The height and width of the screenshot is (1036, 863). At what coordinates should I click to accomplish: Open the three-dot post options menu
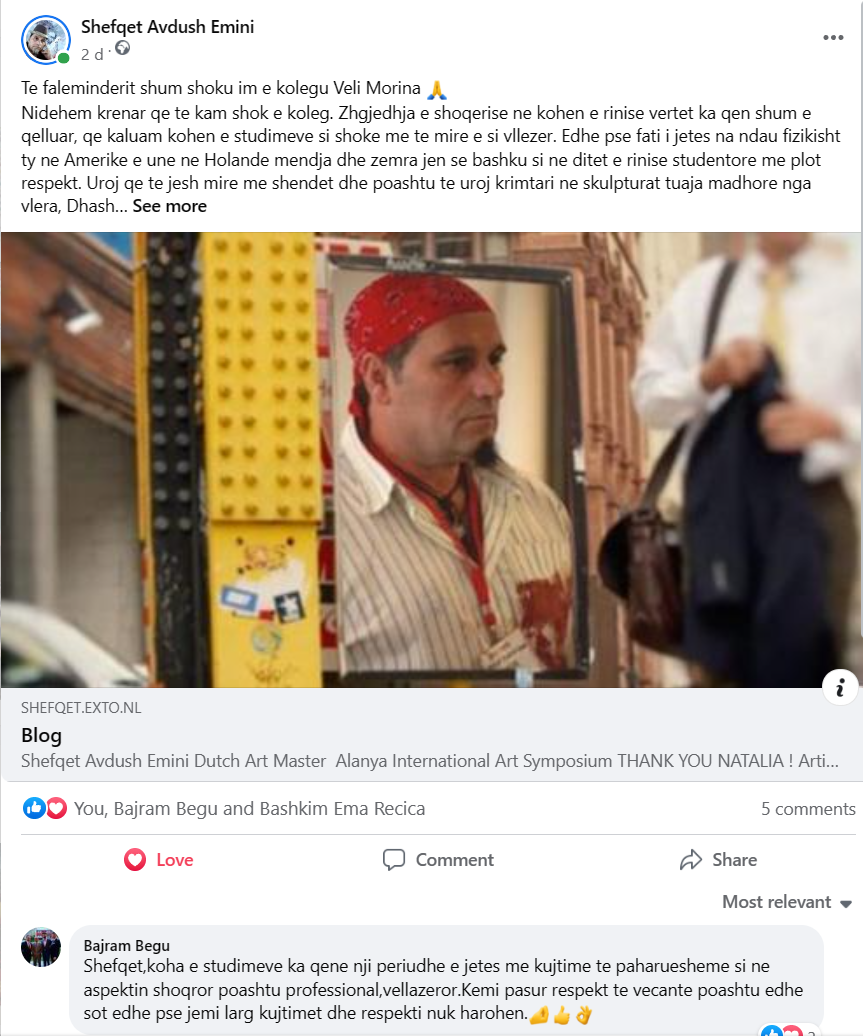[833, 38]
